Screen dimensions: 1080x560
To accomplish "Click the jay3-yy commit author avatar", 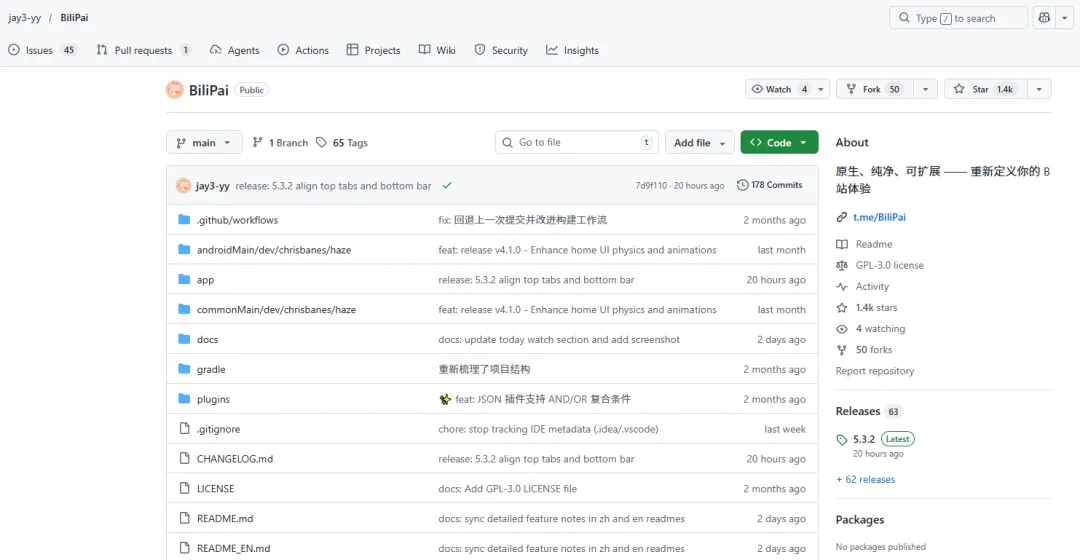I will 183,185.
